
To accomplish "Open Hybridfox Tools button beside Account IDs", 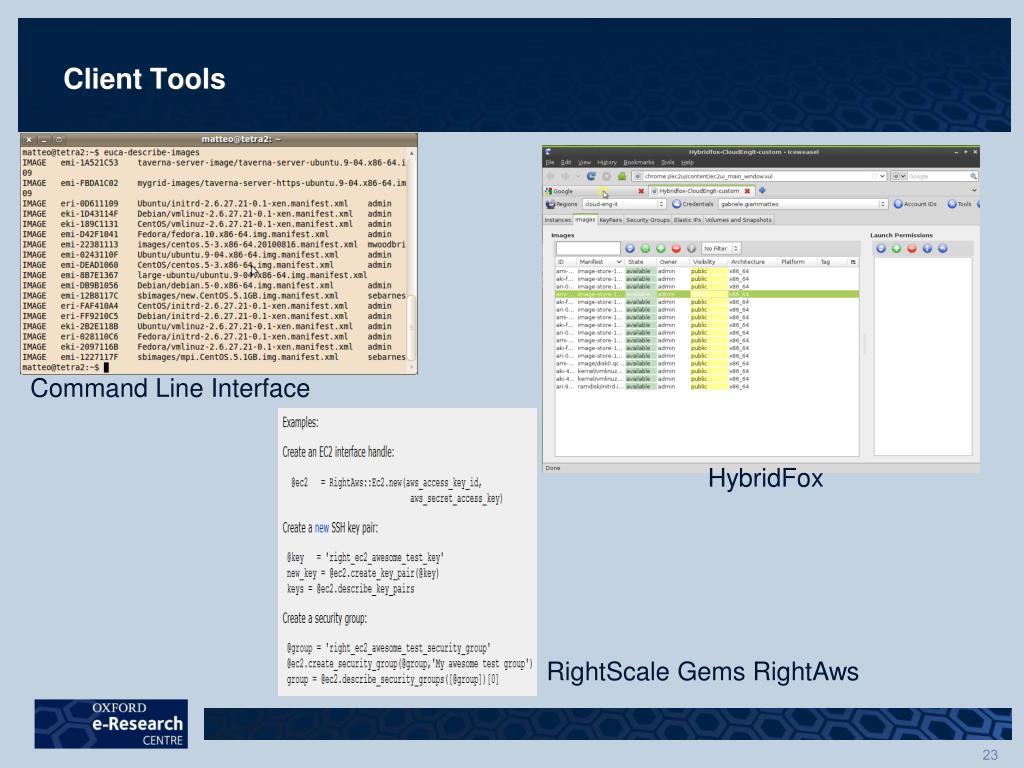I will tap(960, 204).
